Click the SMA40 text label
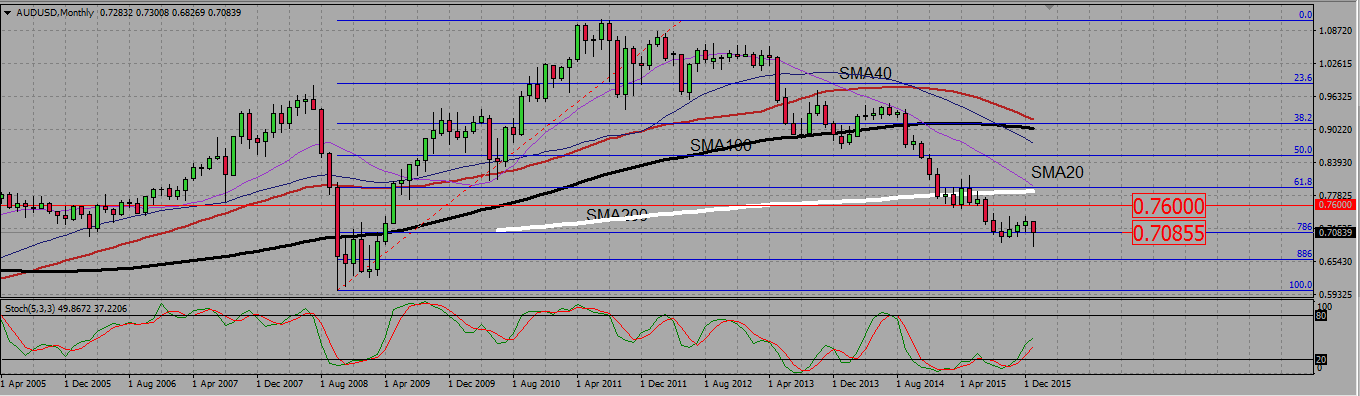This screenshot has height=396, width=1360. tap(865, 73)
